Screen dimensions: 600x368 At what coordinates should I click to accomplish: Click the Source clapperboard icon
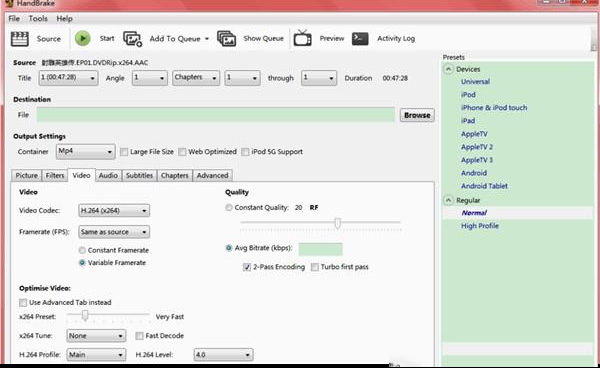click(20, 39)
